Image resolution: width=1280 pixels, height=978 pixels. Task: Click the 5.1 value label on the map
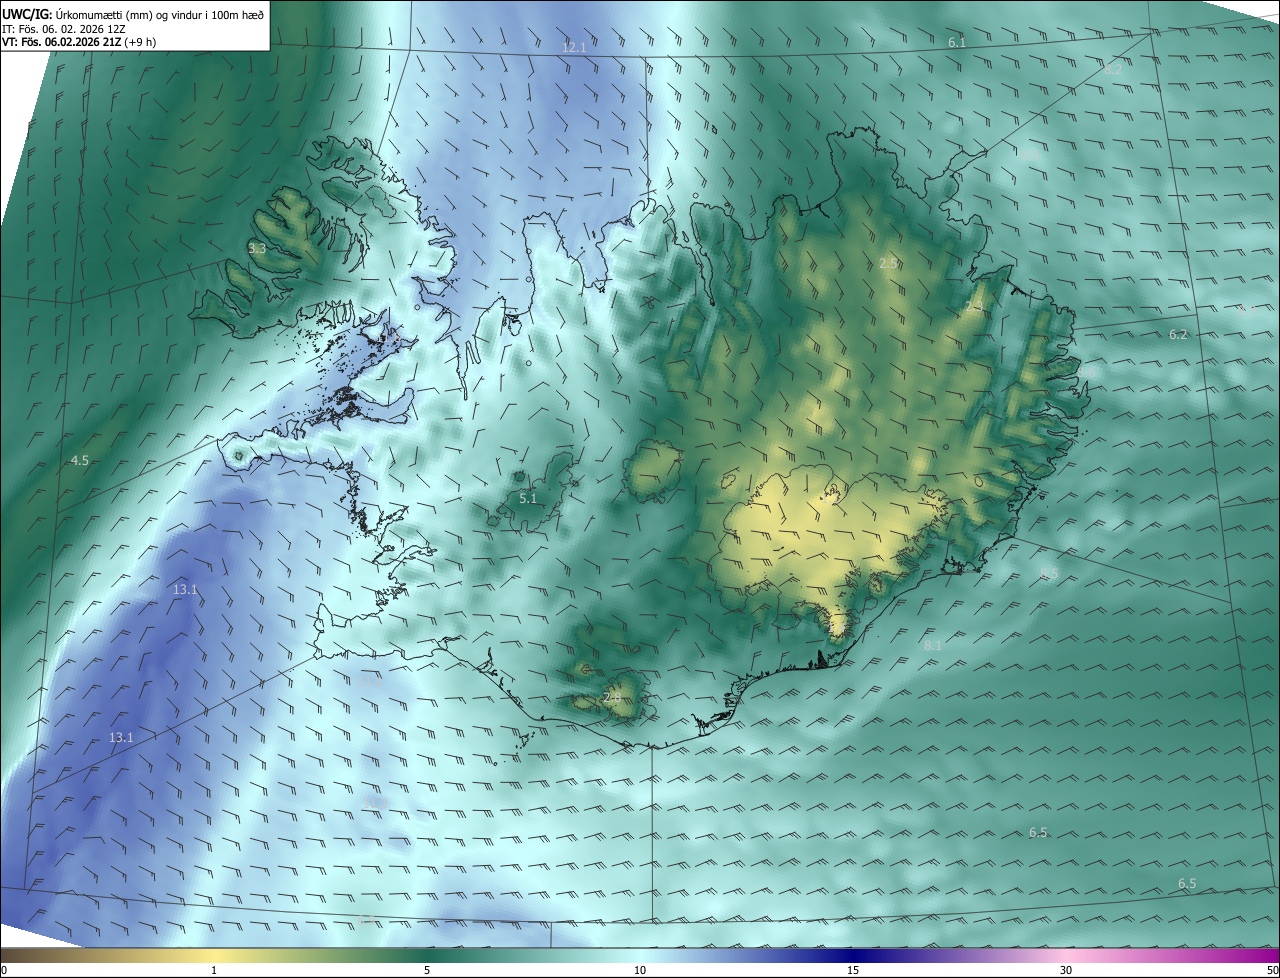click(528, 498)
